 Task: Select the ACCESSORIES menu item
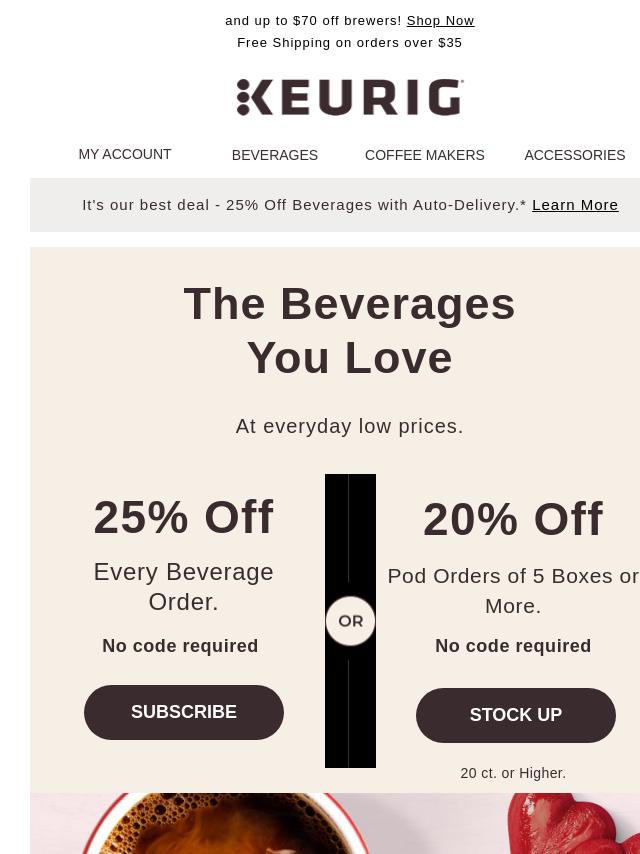pos(575,155)
